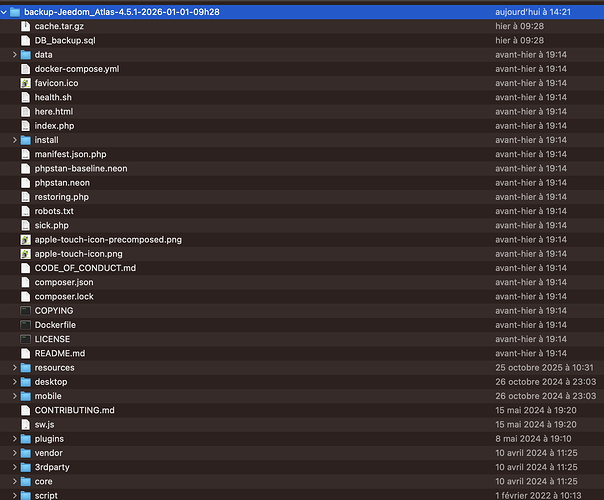Click the manifest.json.php file icon

pos(25,154)
